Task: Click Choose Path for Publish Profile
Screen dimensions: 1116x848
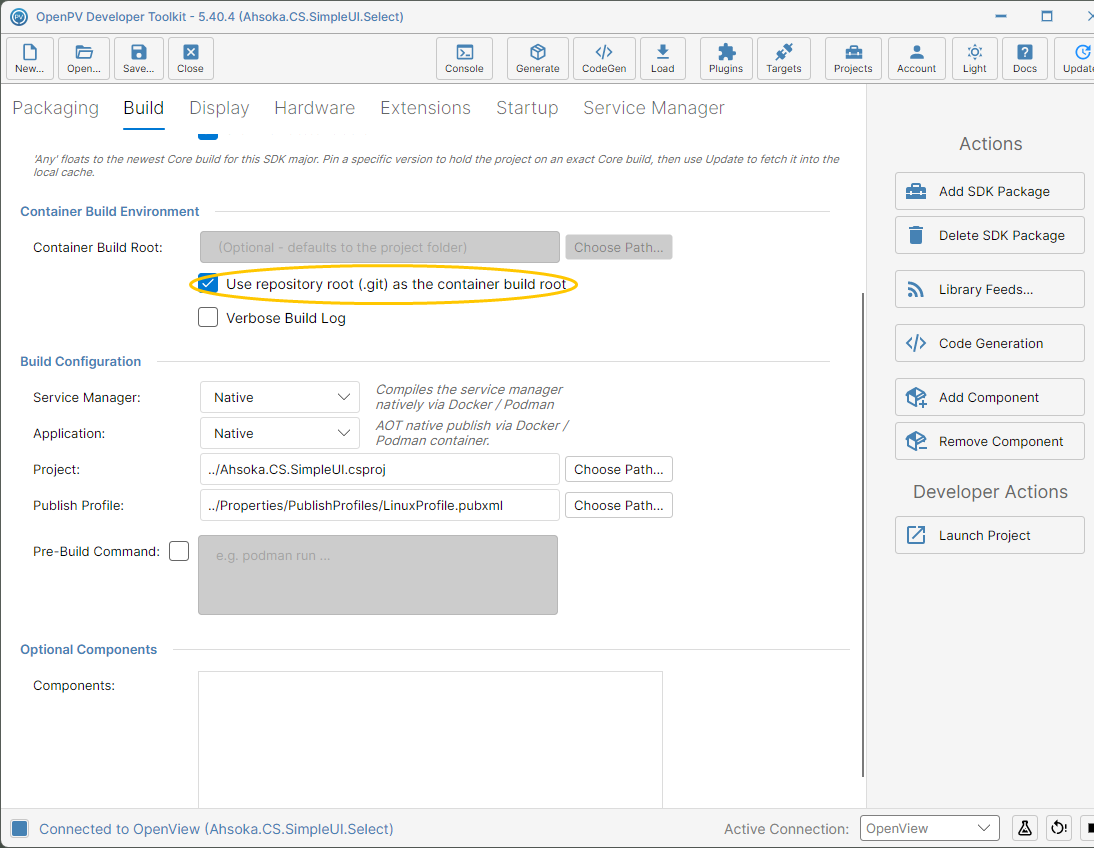Action: [618, 505]
